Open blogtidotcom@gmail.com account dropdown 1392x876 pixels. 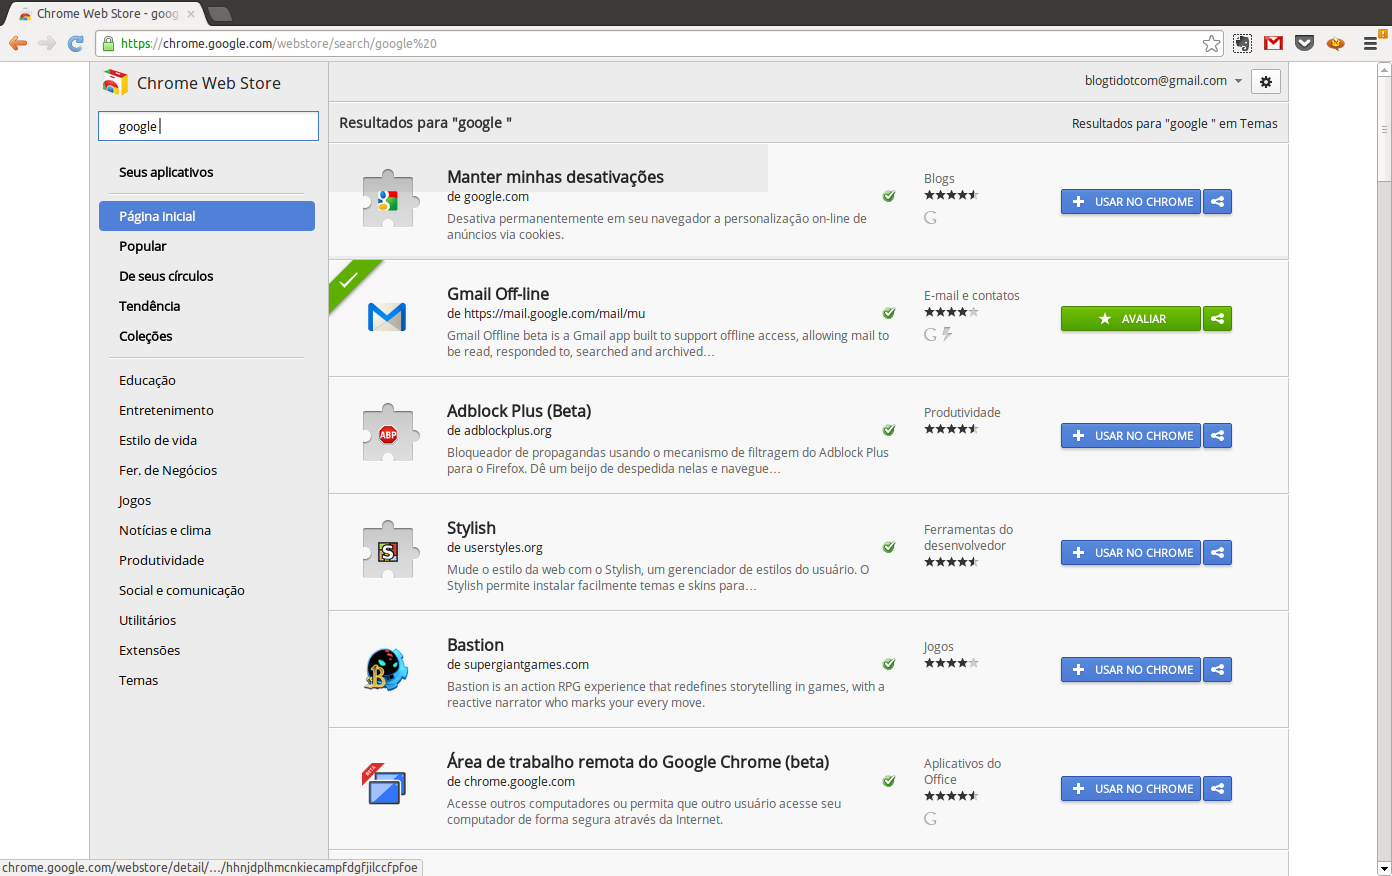1164,81
